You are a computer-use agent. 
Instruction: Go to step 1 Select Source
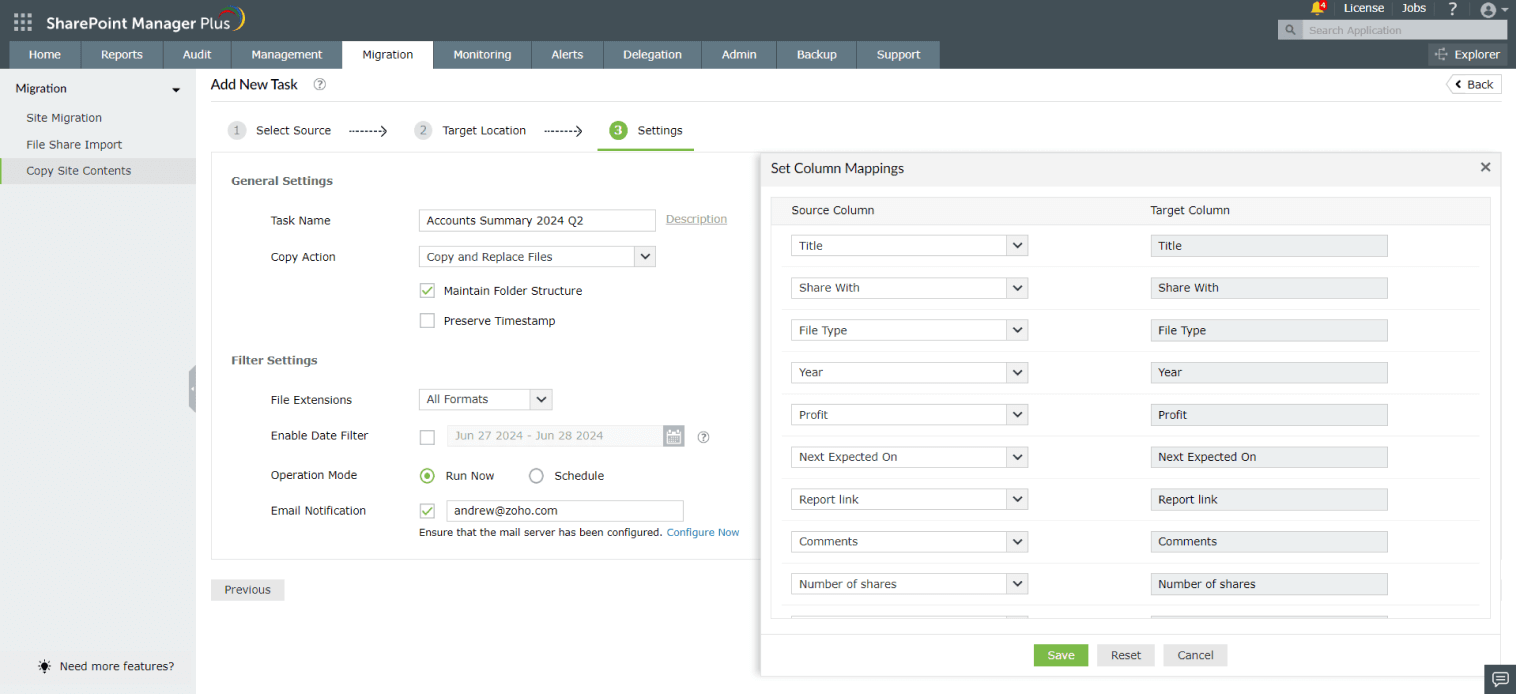(279, 131)
